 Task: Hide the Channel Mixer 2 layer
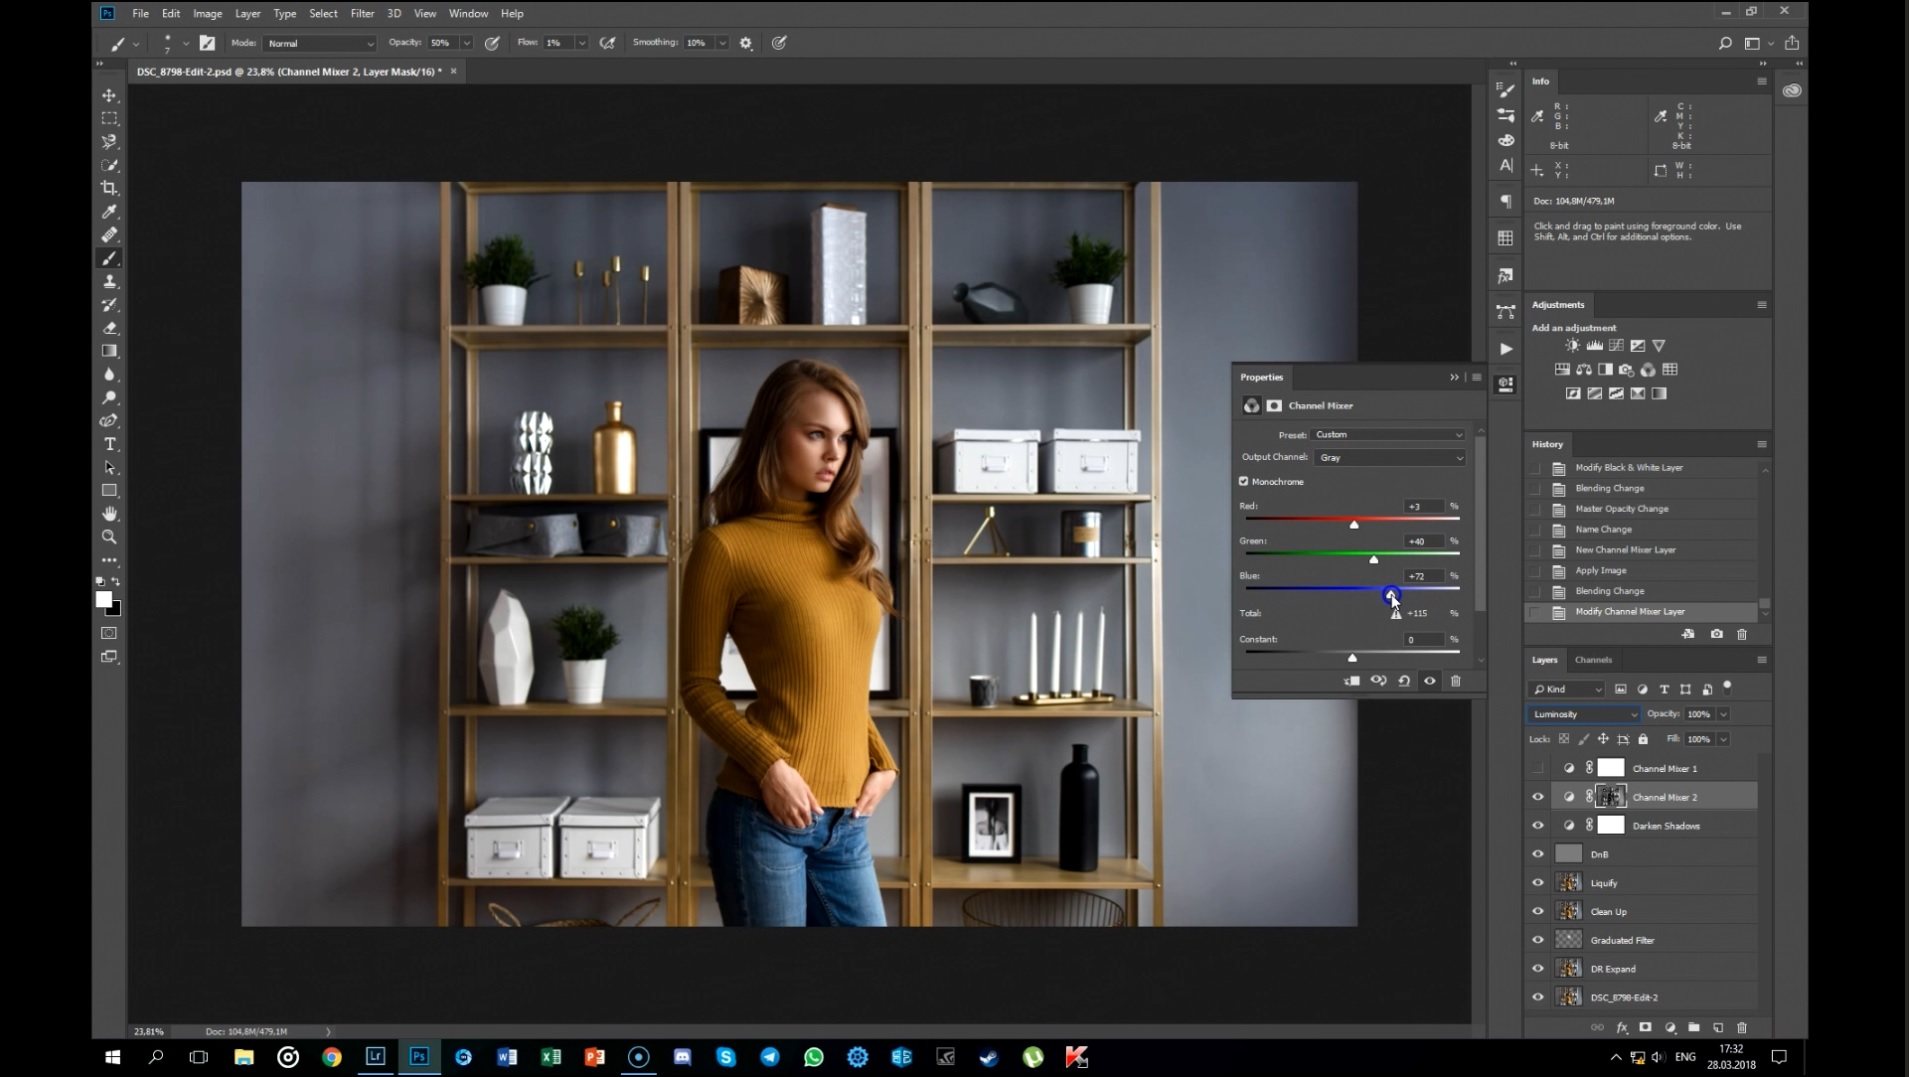pyautogui.click(x=1538, y=797)
